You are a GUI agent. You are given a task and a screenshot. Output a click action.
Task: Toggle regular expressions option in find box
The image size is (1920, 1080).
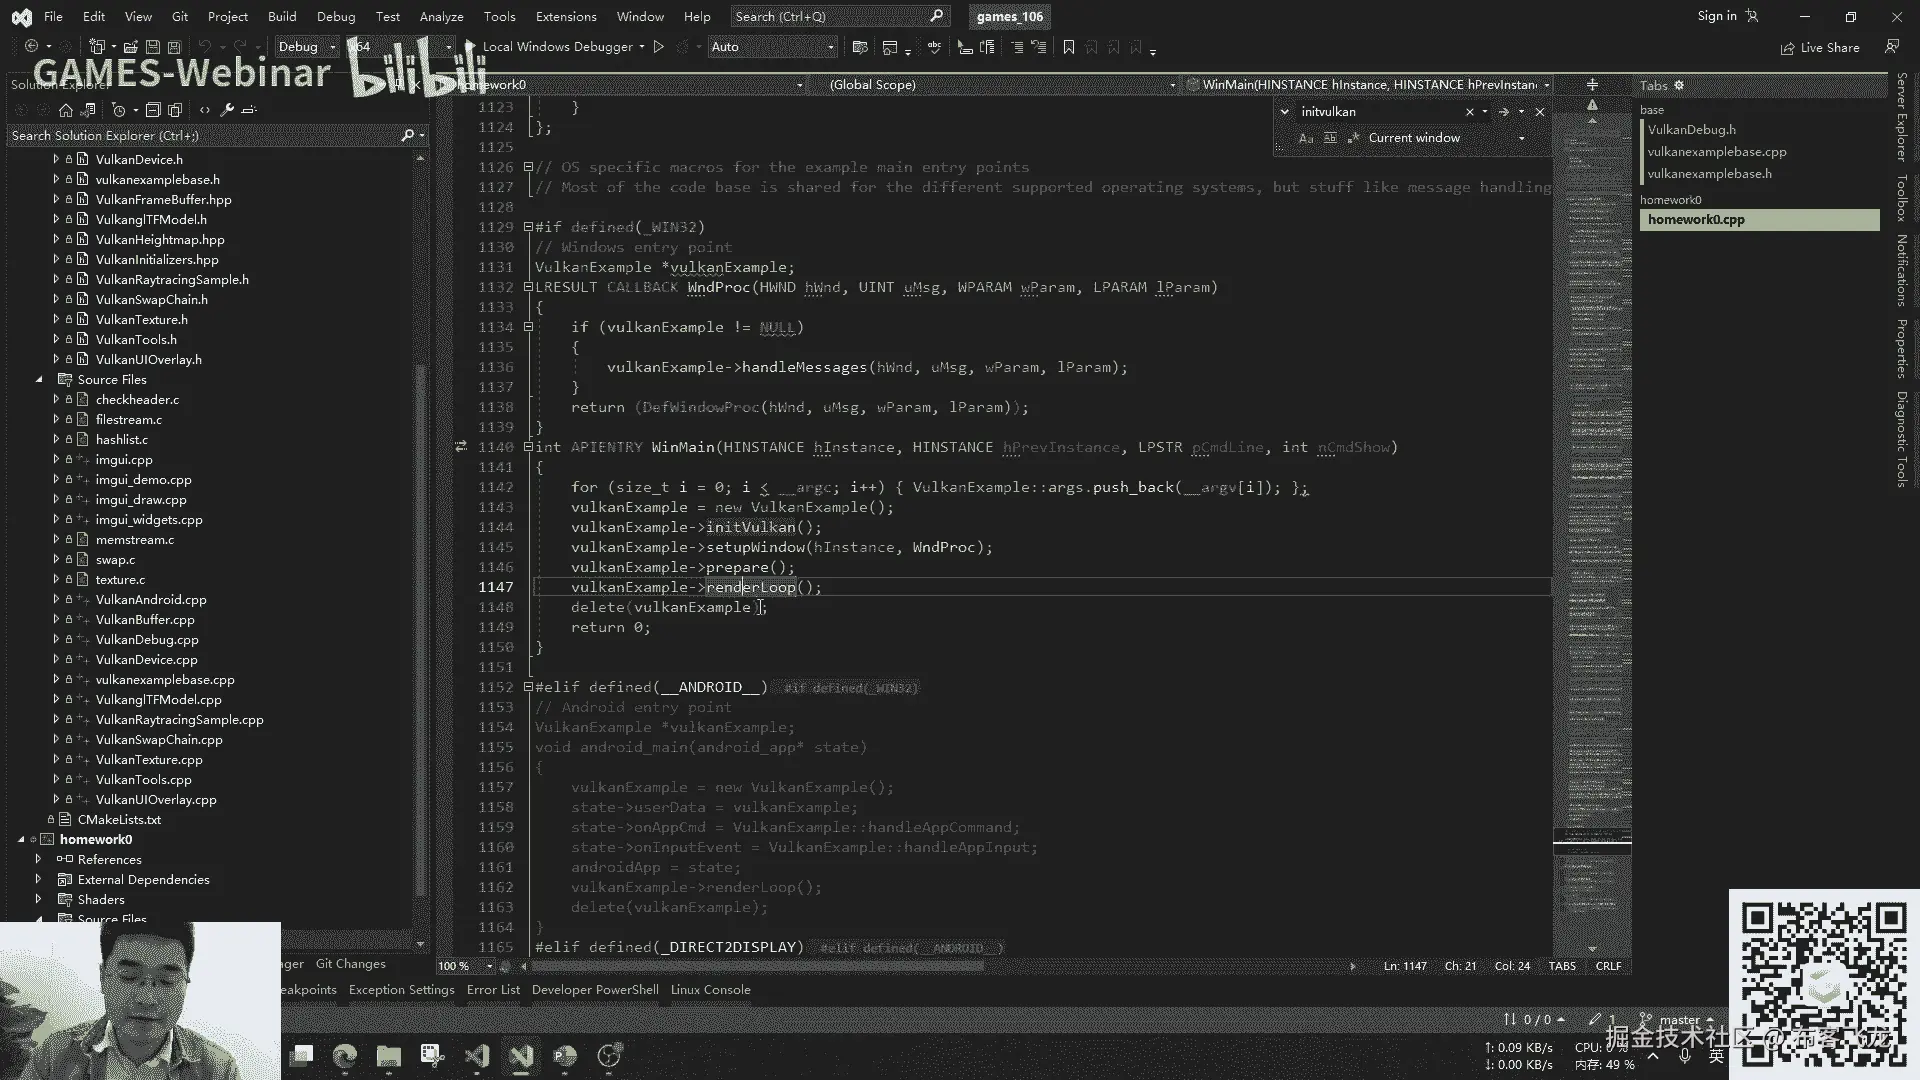[x=1353, y=138]
